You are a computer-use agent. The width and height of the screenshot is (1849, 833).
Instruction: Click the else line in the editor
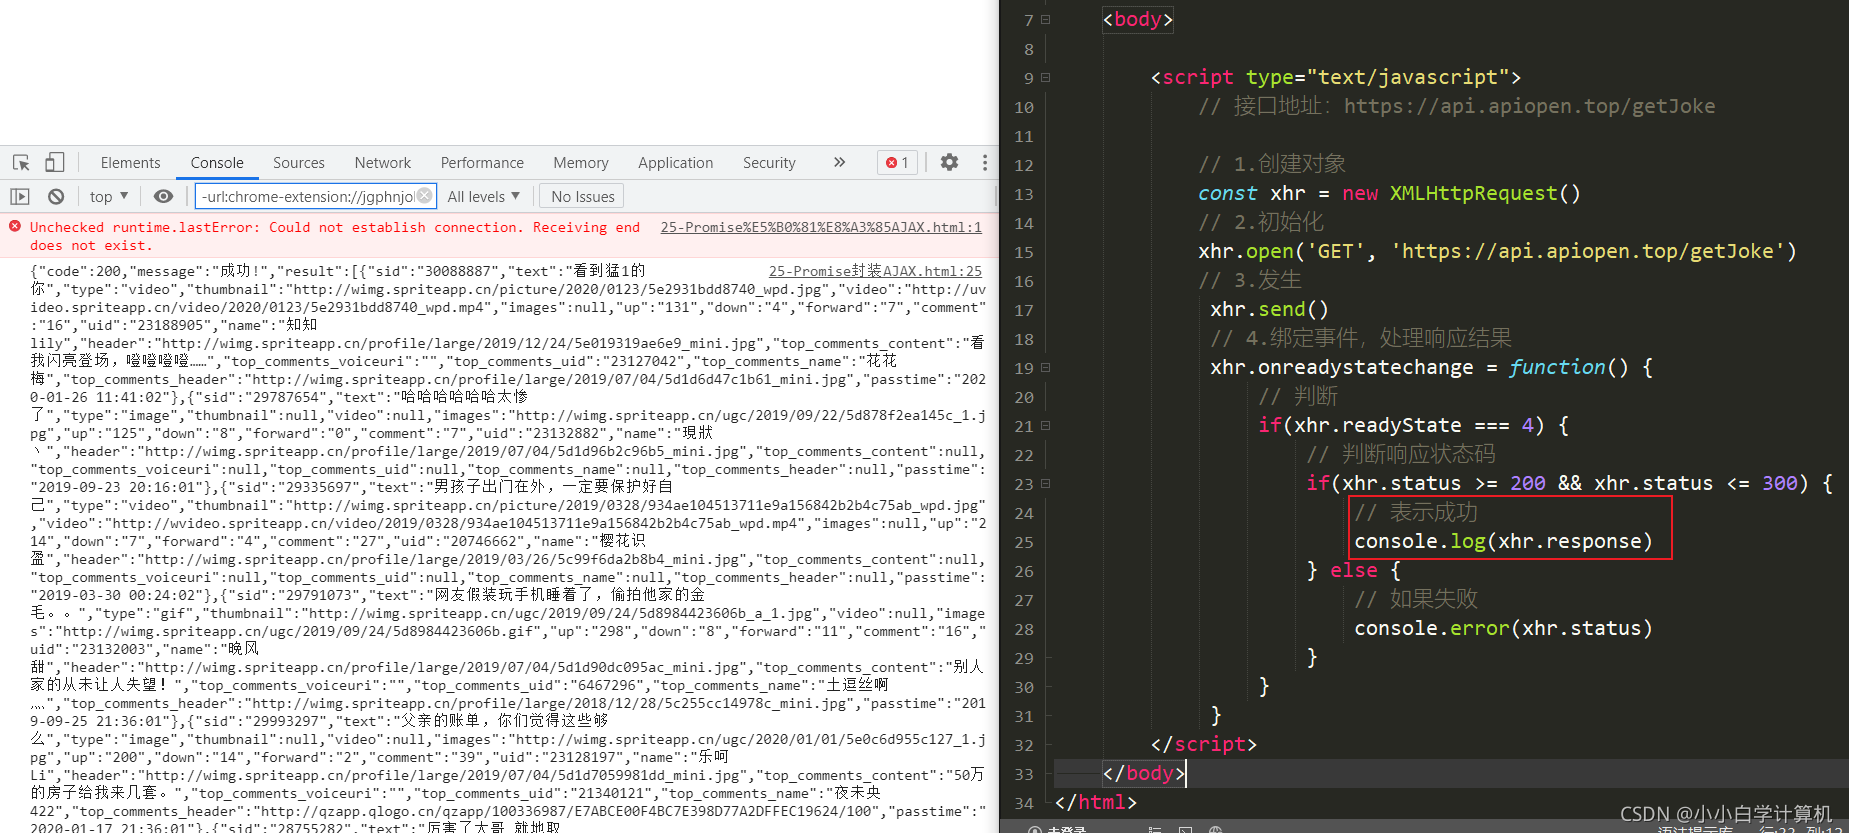click(1354, 570)
